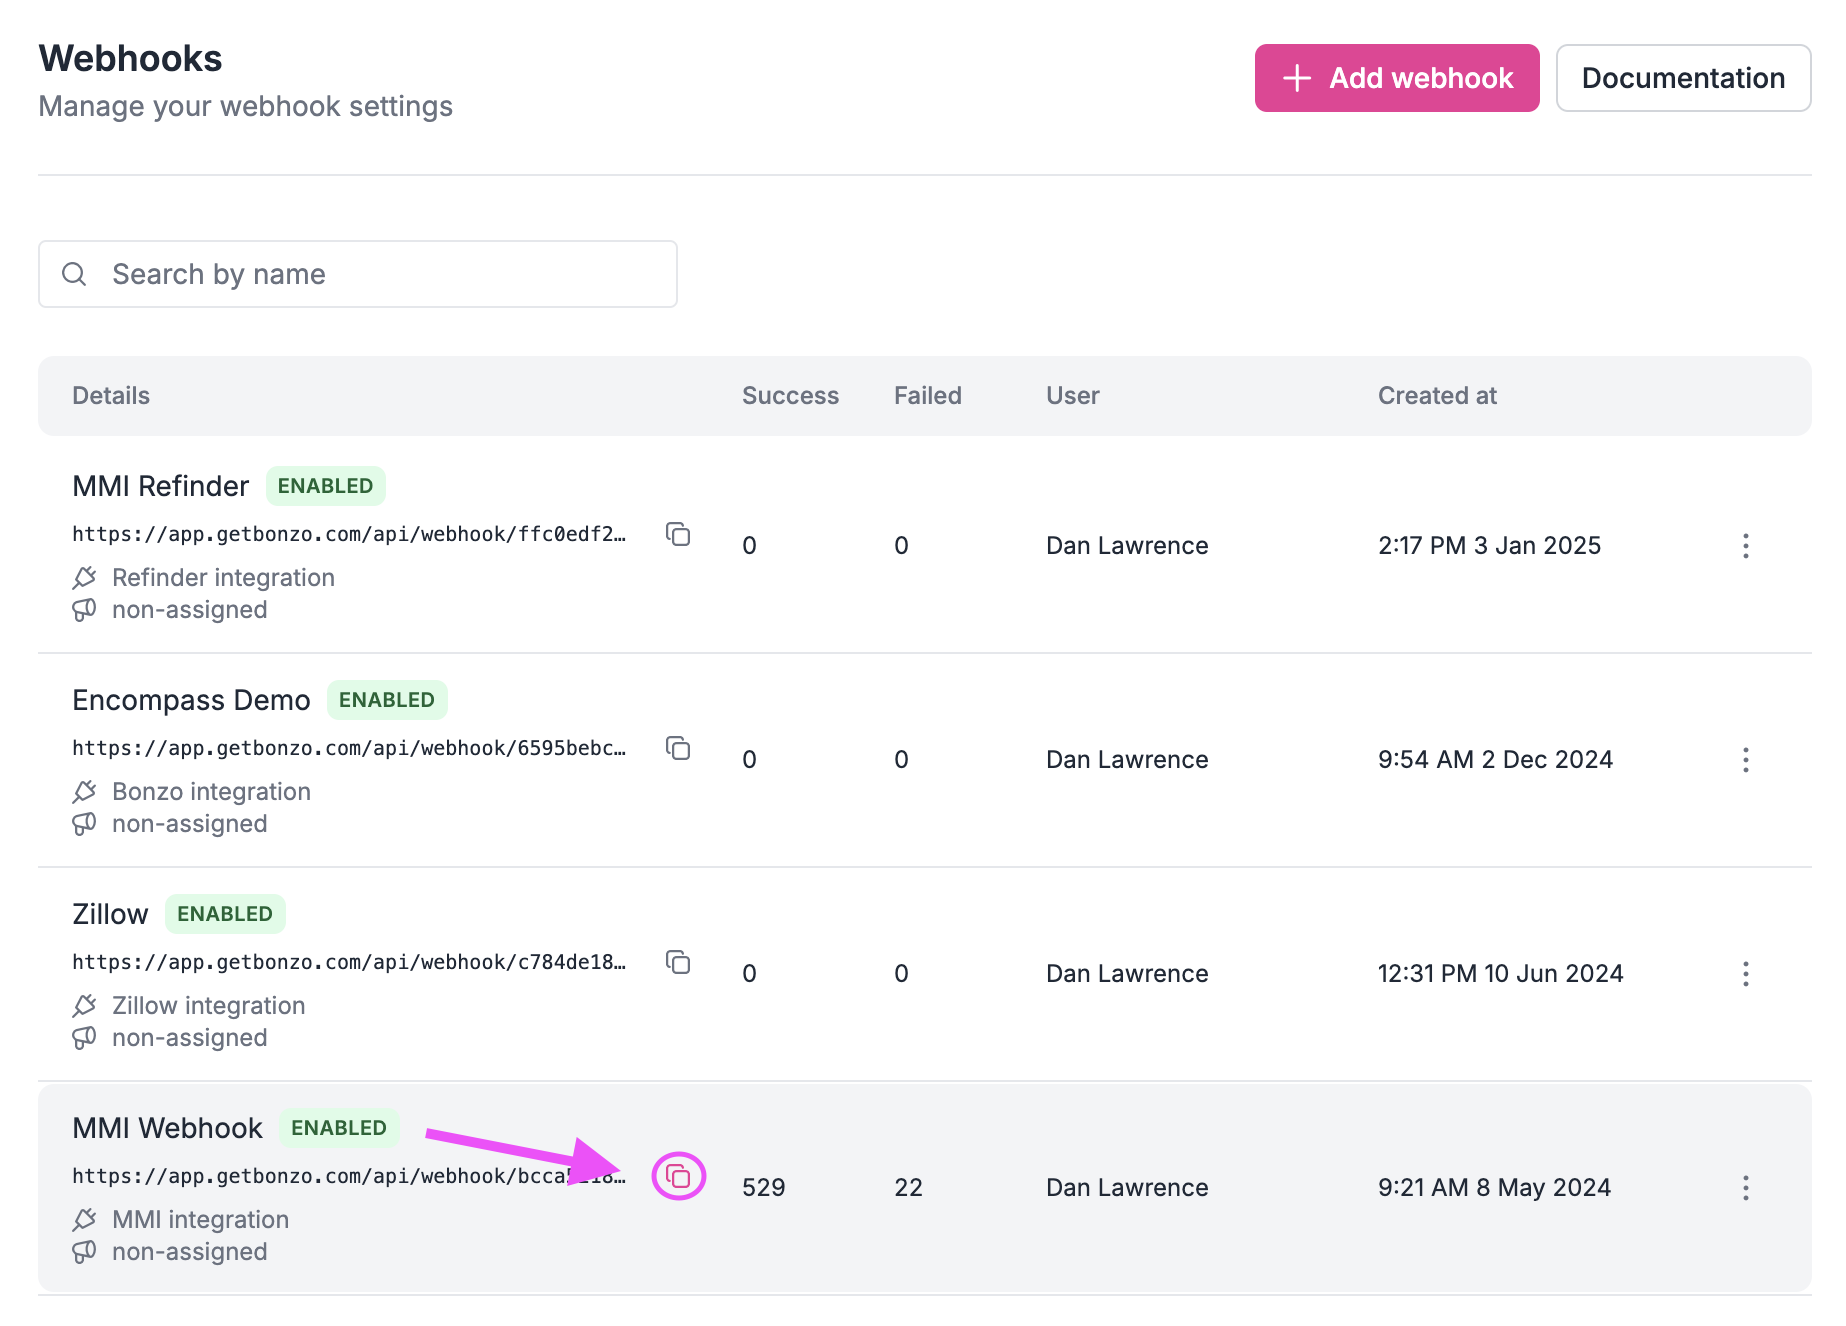1846x1326 pixels.
Task: Click the bell icon next to MMI integration
Action: (84, 1219)
